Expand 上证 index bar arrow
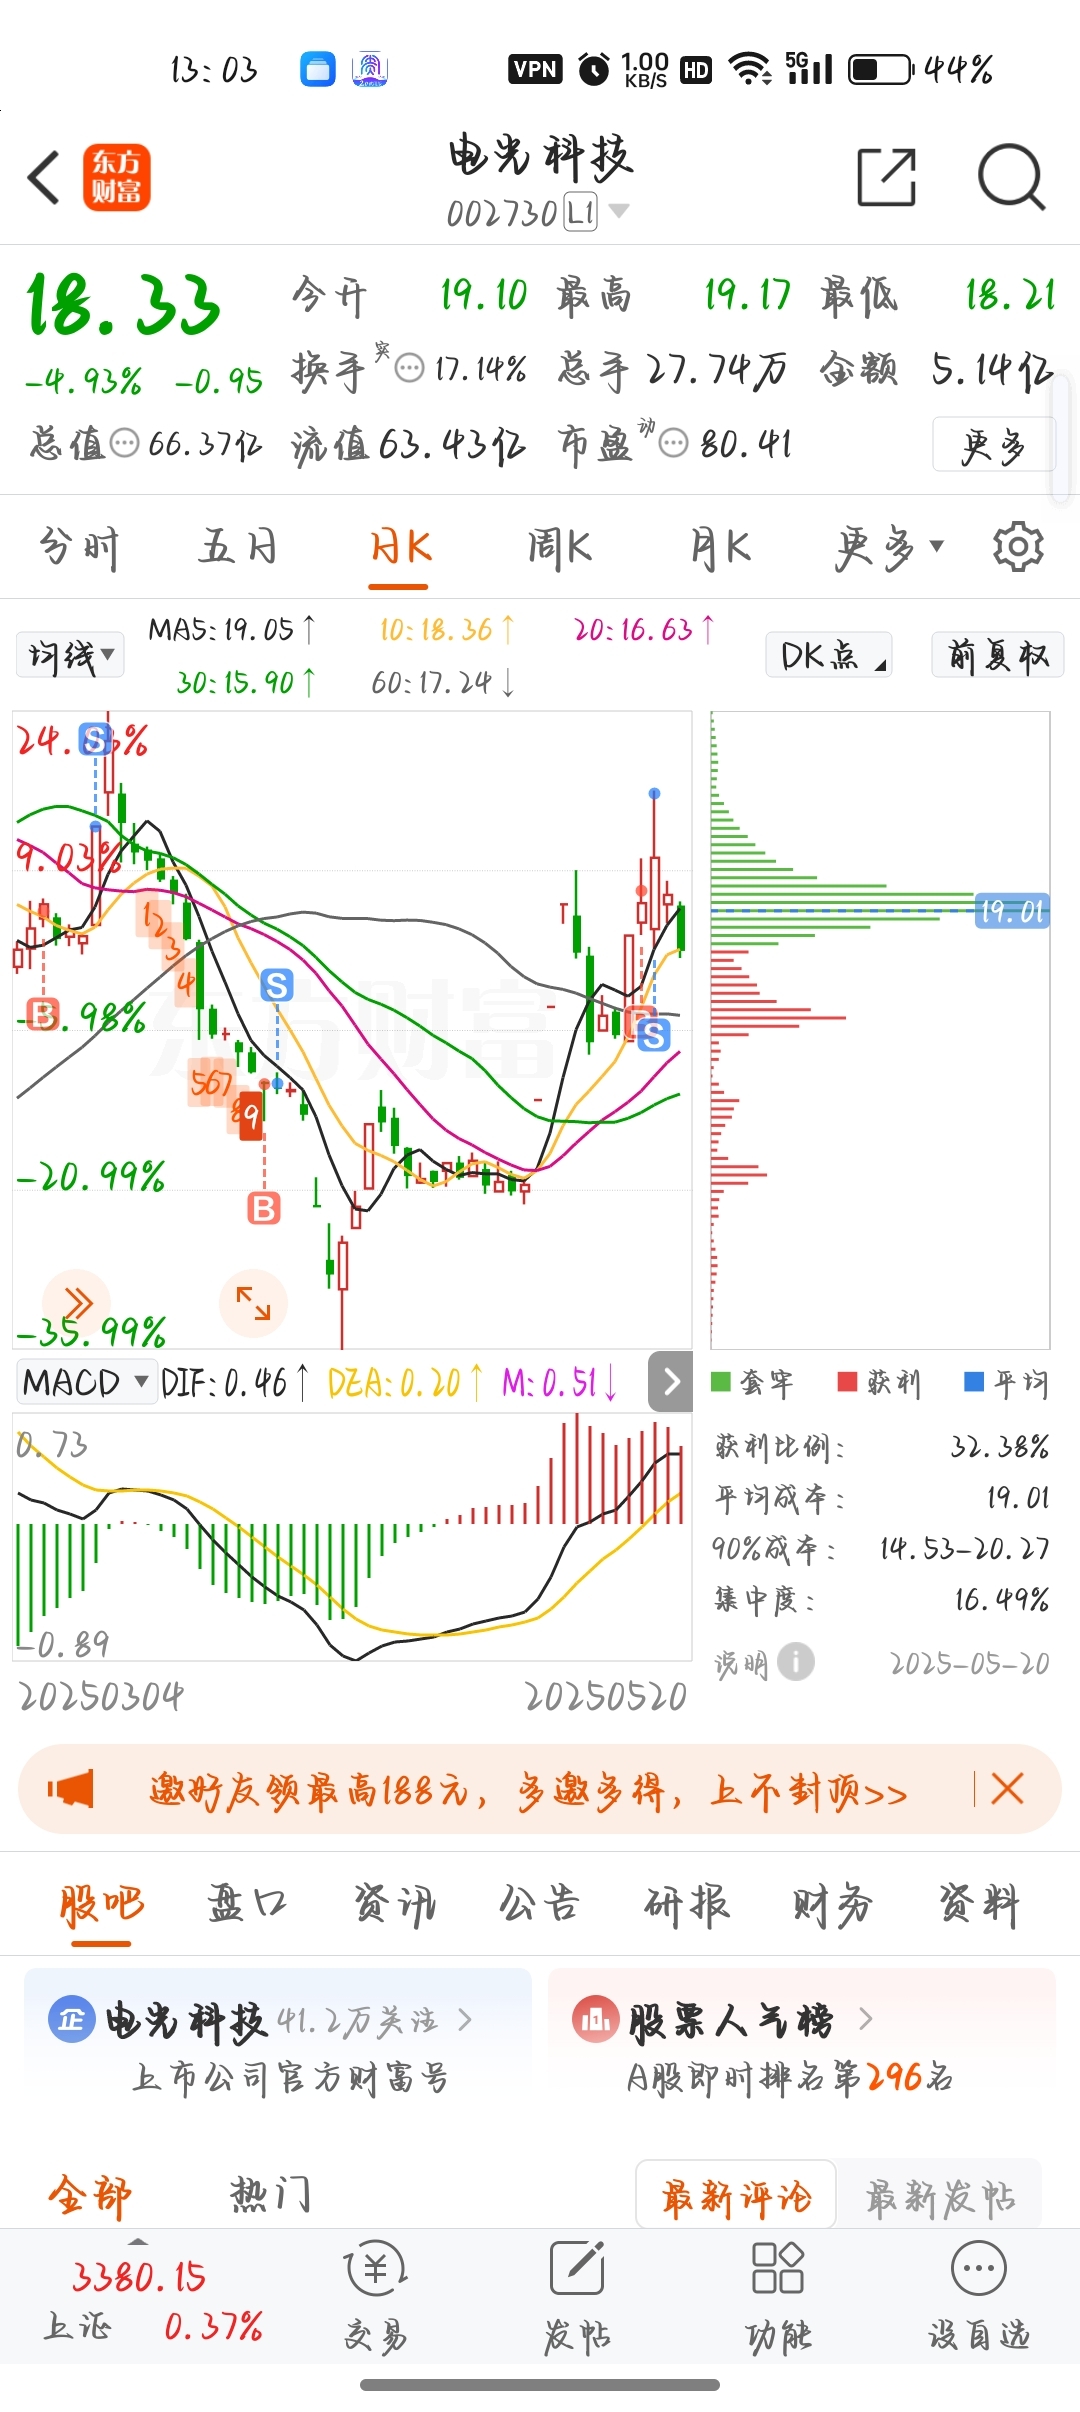 tap(138, 2242)
